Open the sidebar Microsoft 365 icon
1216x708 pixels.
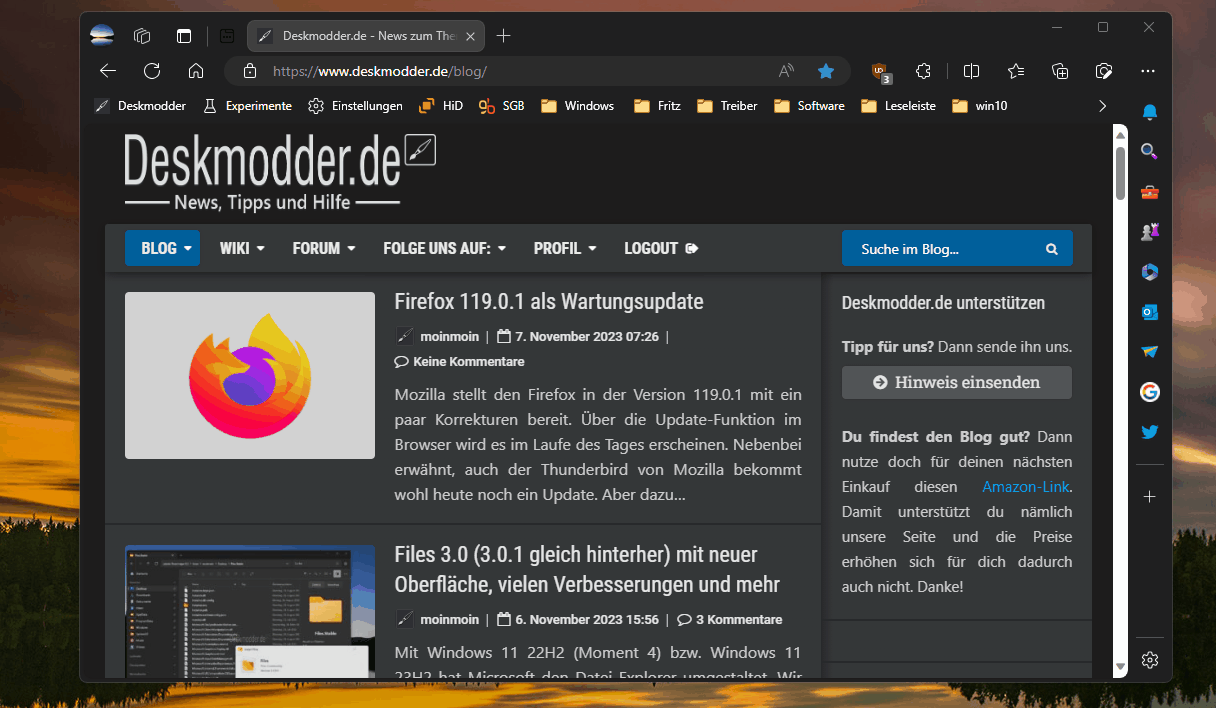pos(1150,272)
